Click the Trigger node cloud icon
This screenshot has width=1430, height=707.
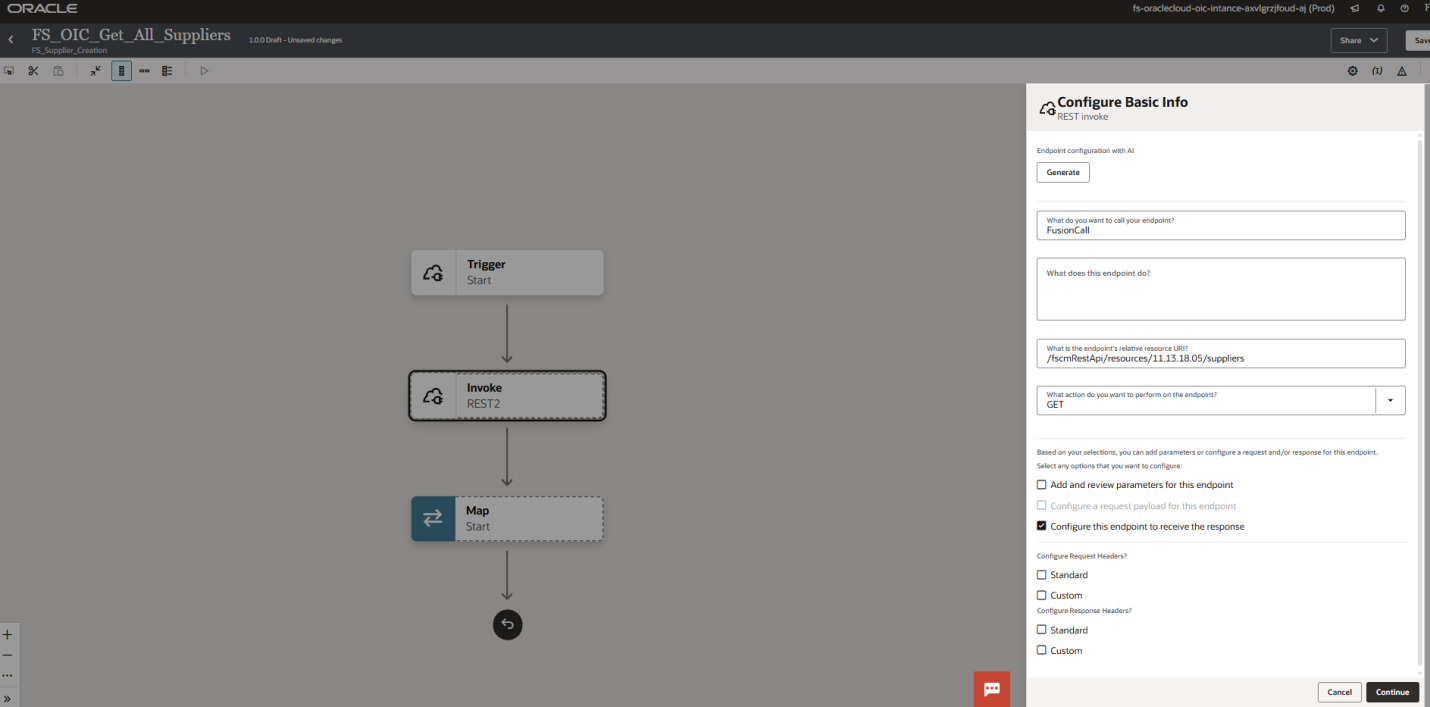pyautogui.click(x=433, y=272)
